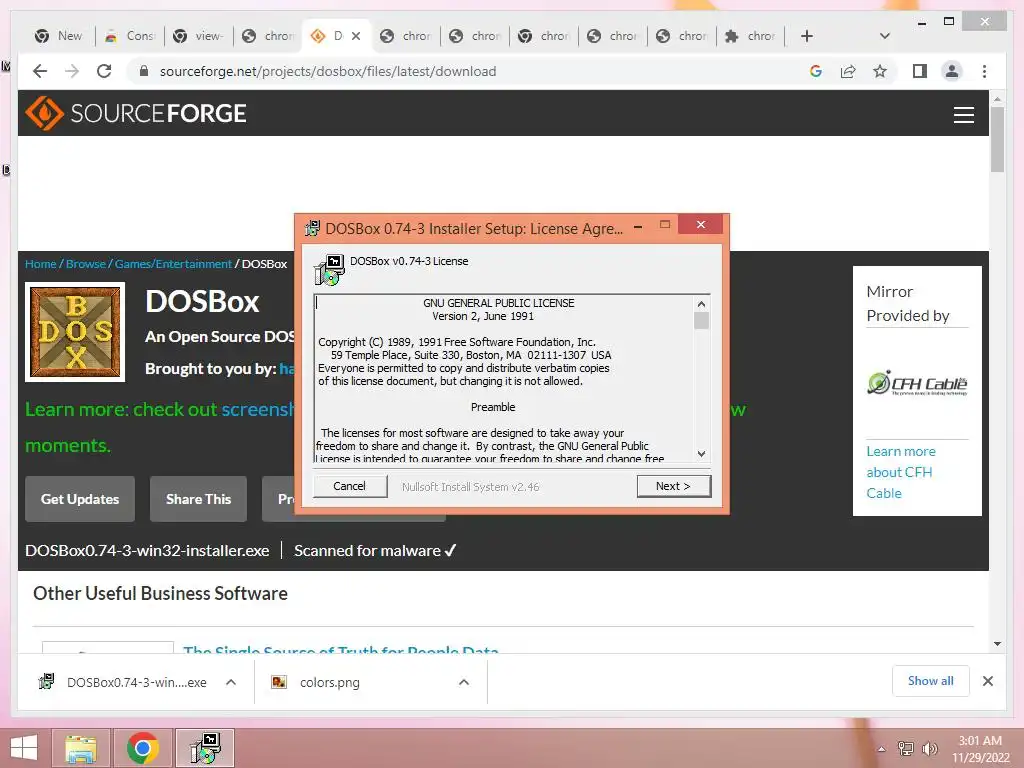The width and height of the screenshot is (1024, 768).
Task: Open the network tray icon
Action: point(906,749)
